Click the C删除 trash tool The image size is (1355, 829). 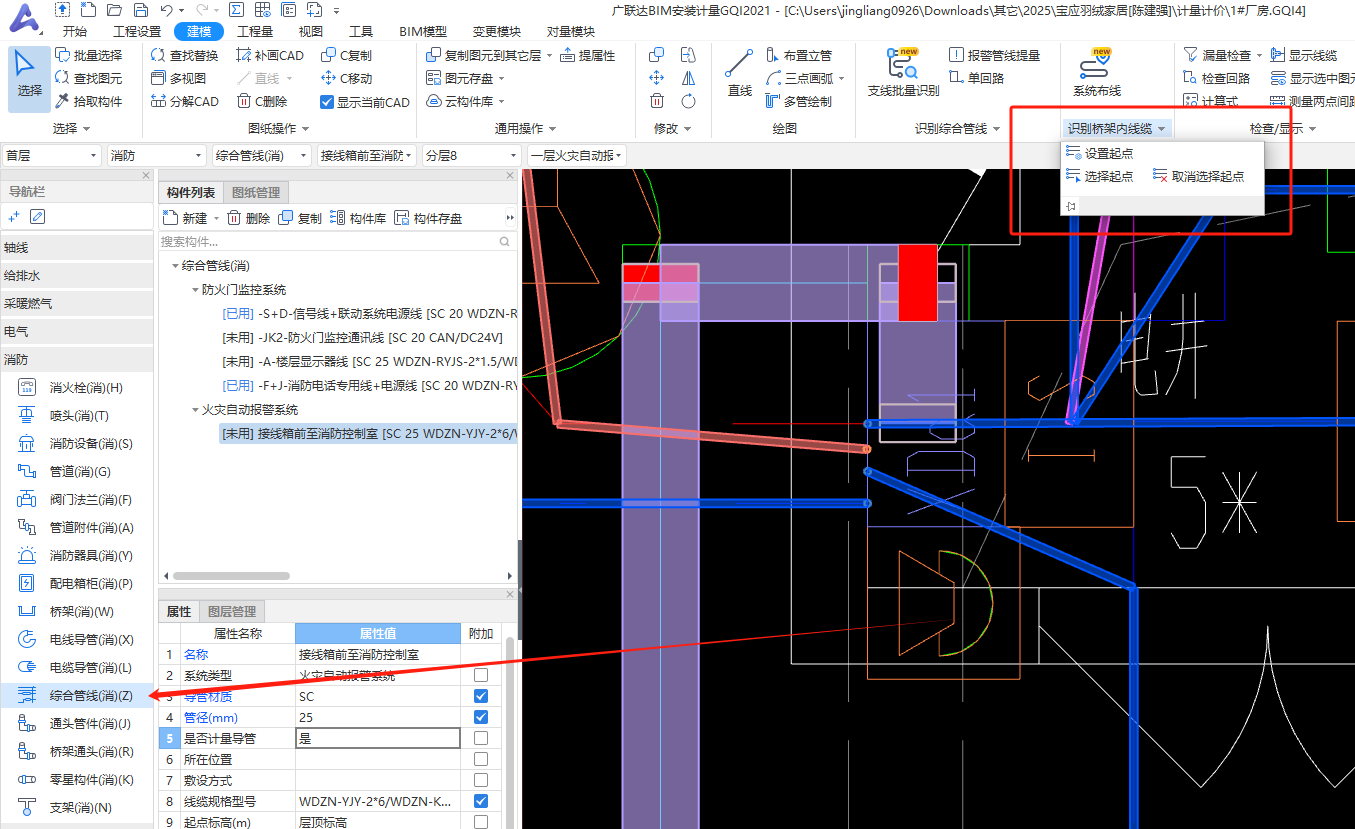pos(263,101)
